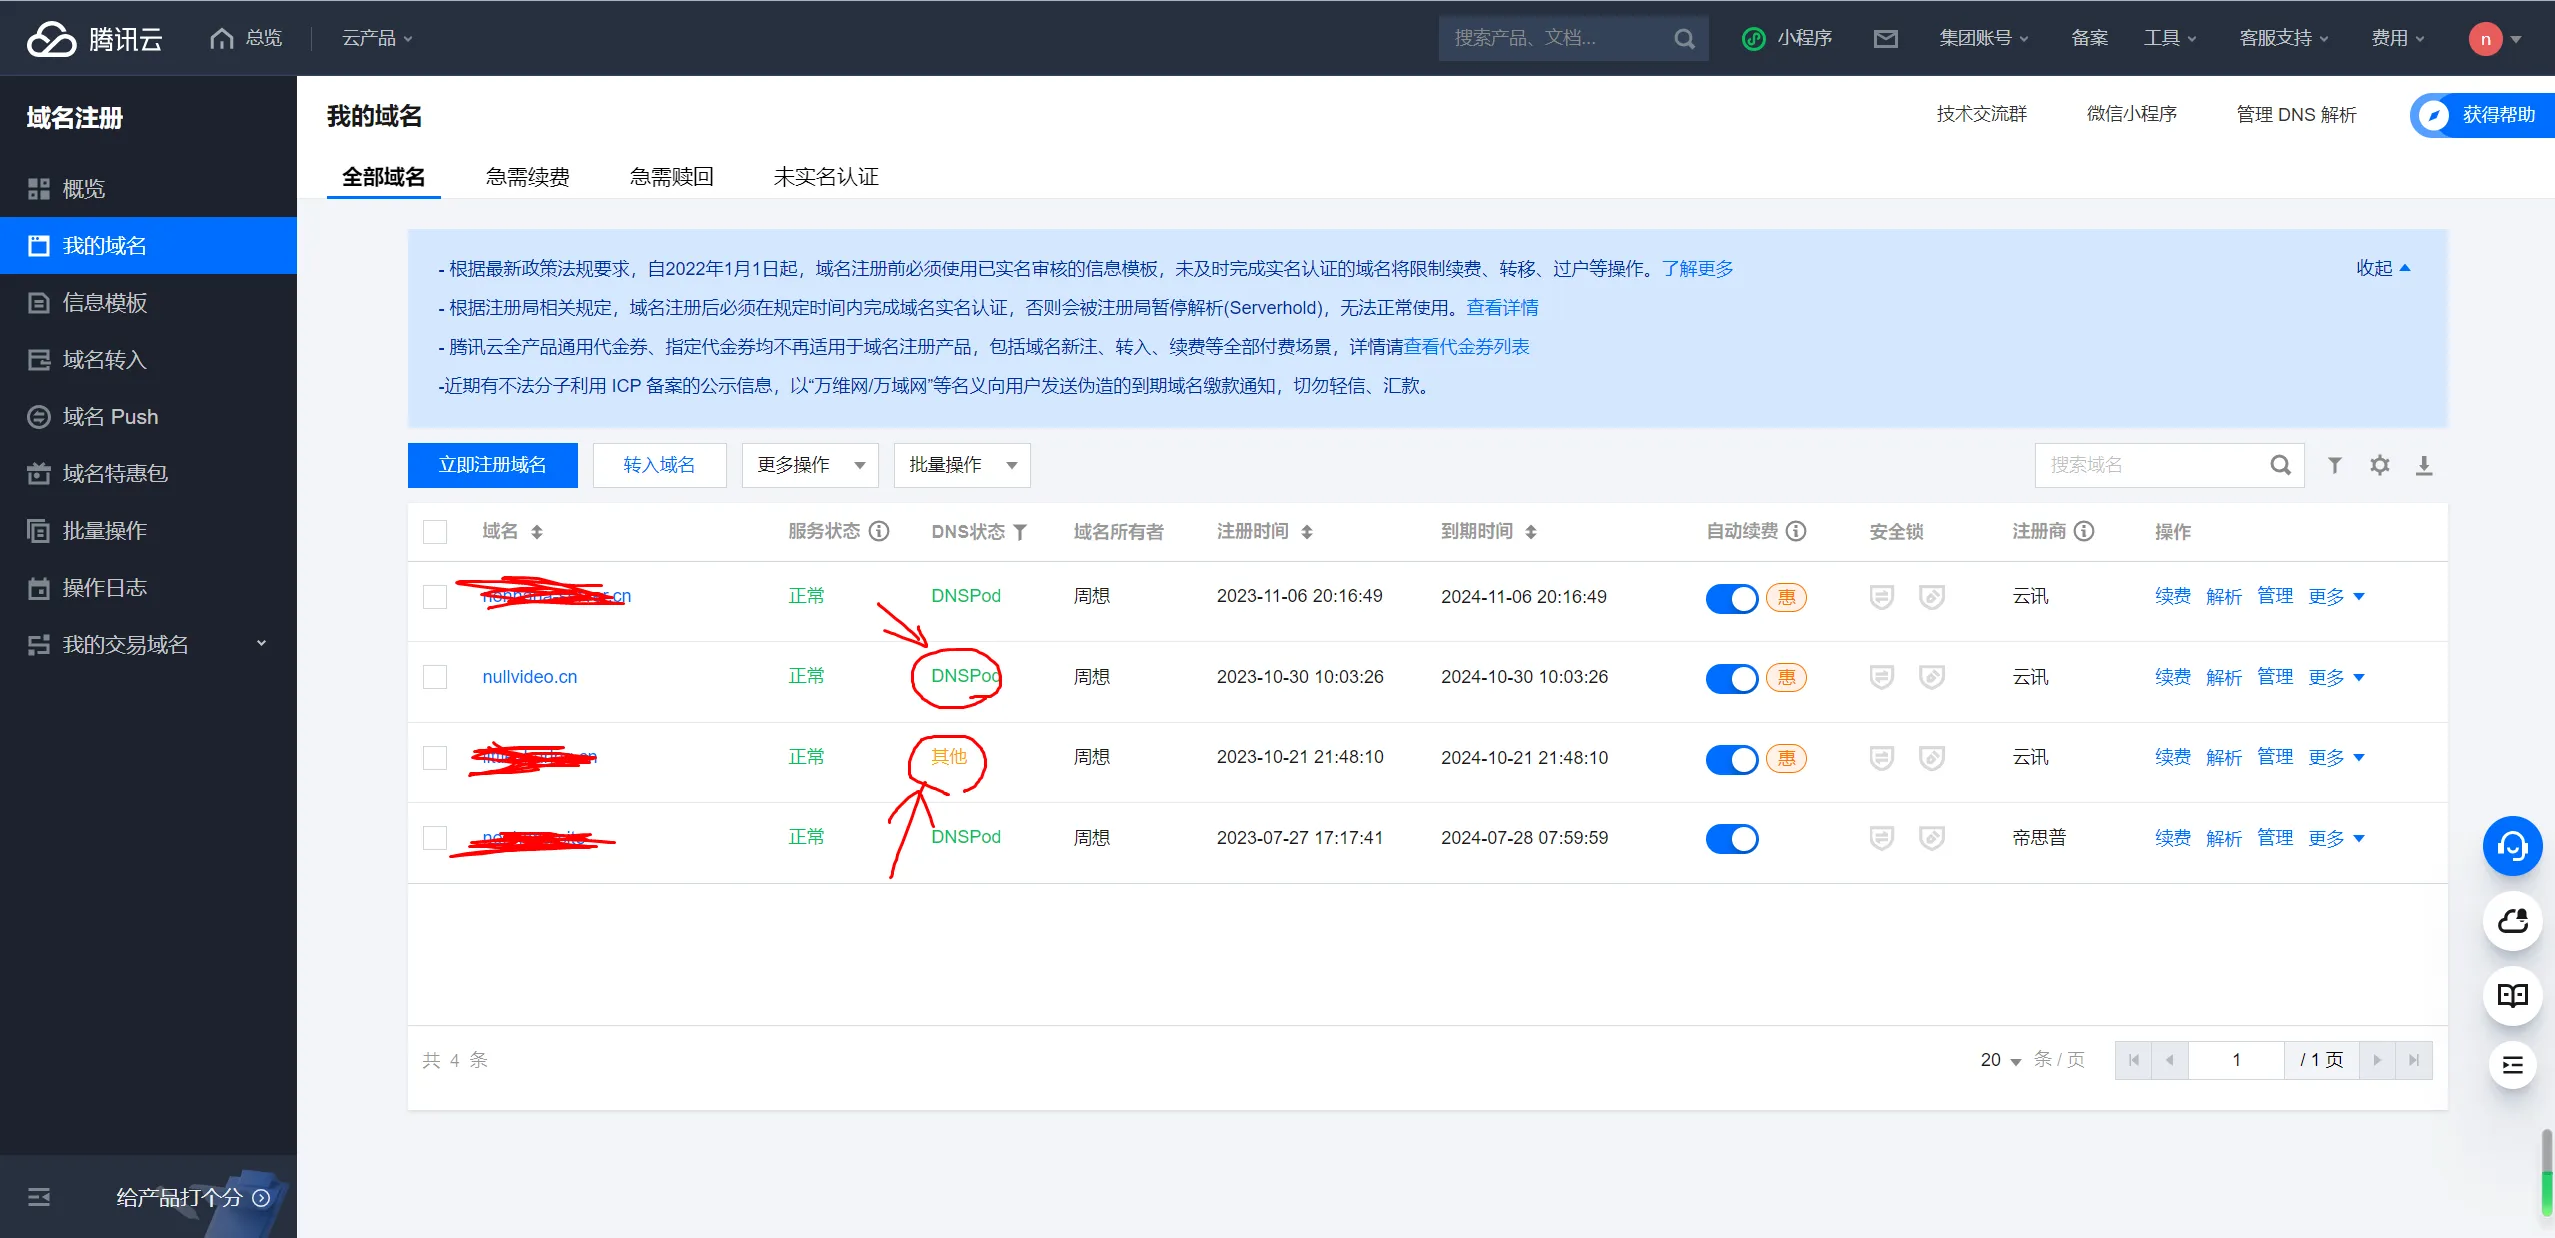Check the nullvideo.cn row checkbox
Screen dimensions: 2555x1238
tap(435, 677)
